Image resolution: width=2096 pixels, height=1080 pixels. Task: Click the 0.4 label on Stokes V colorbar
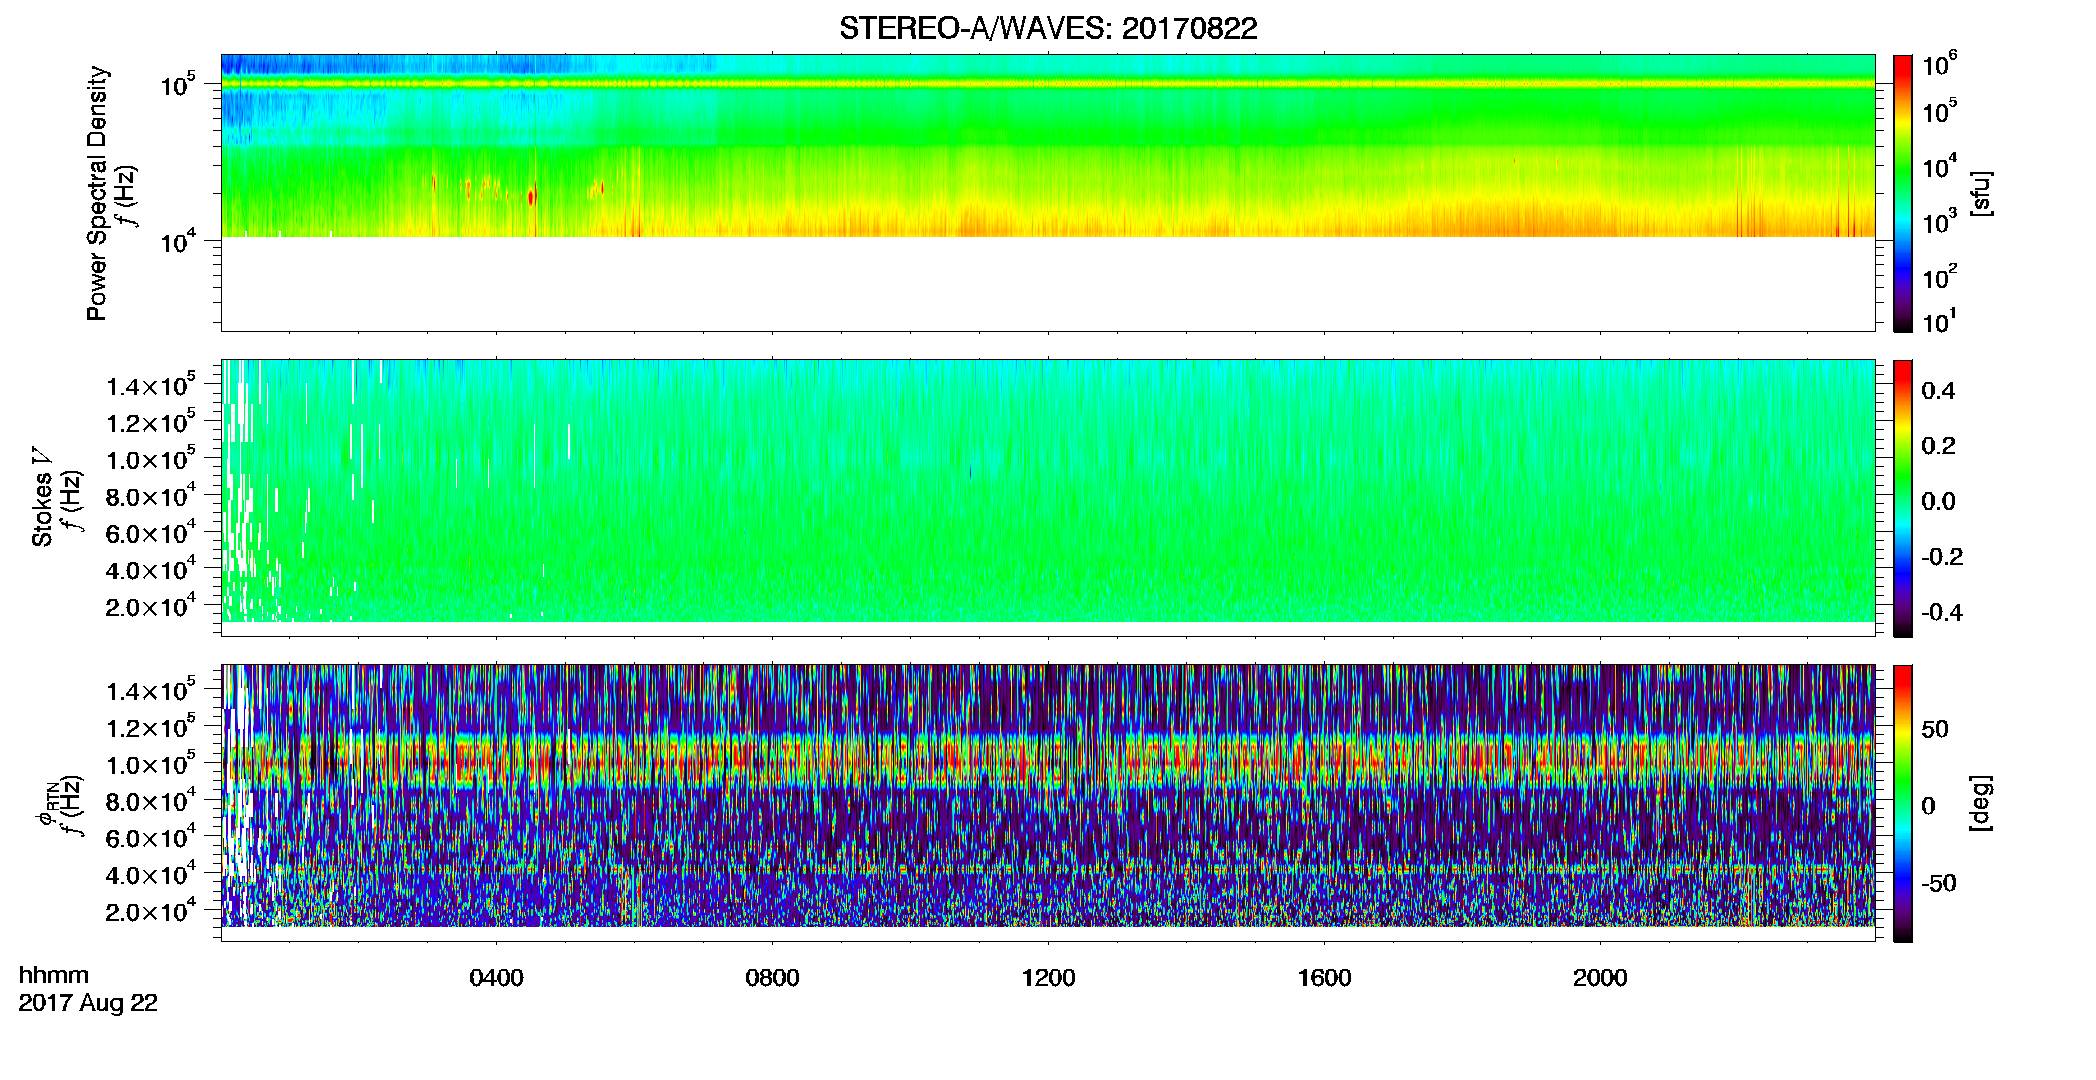1937,391
